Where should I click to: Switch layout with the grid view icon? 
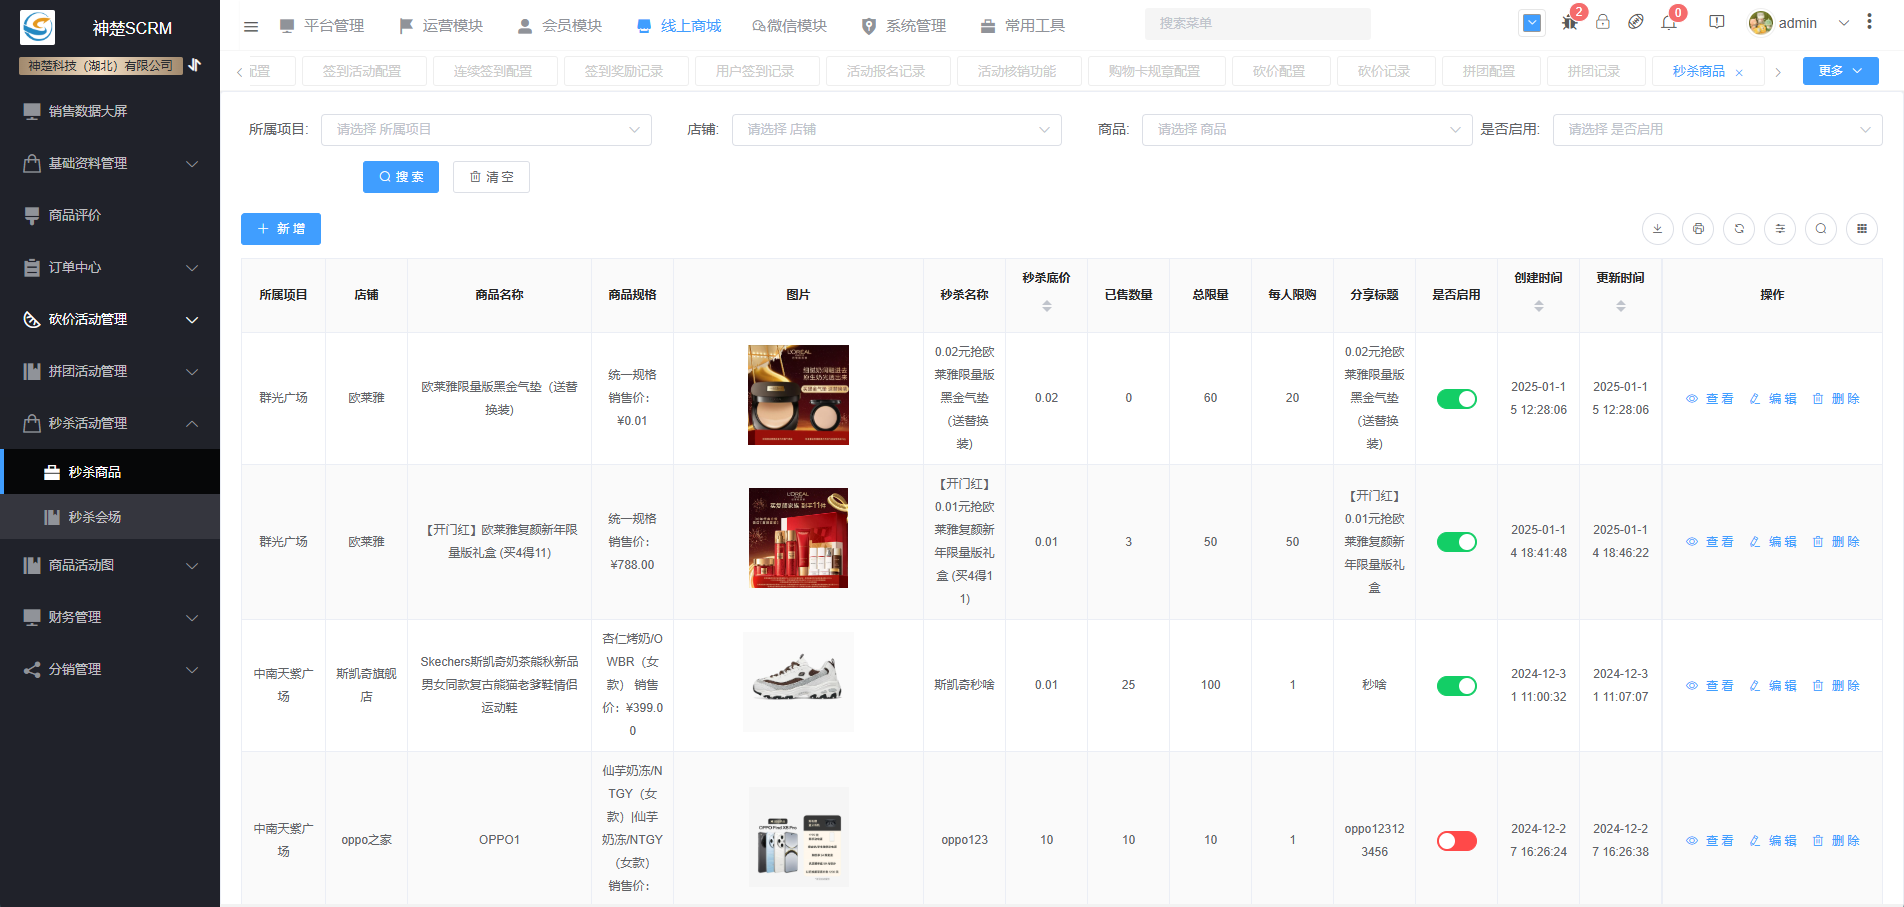(x=1862, y=229)
